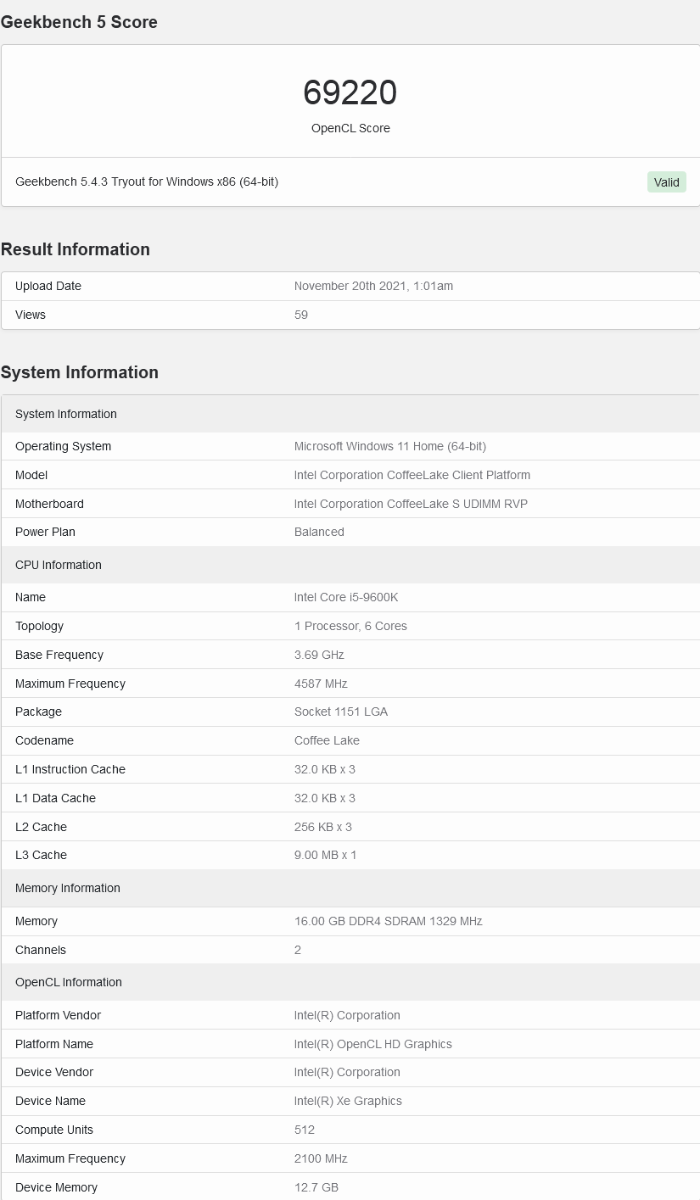Click the green Valid badge

point(666,182)
